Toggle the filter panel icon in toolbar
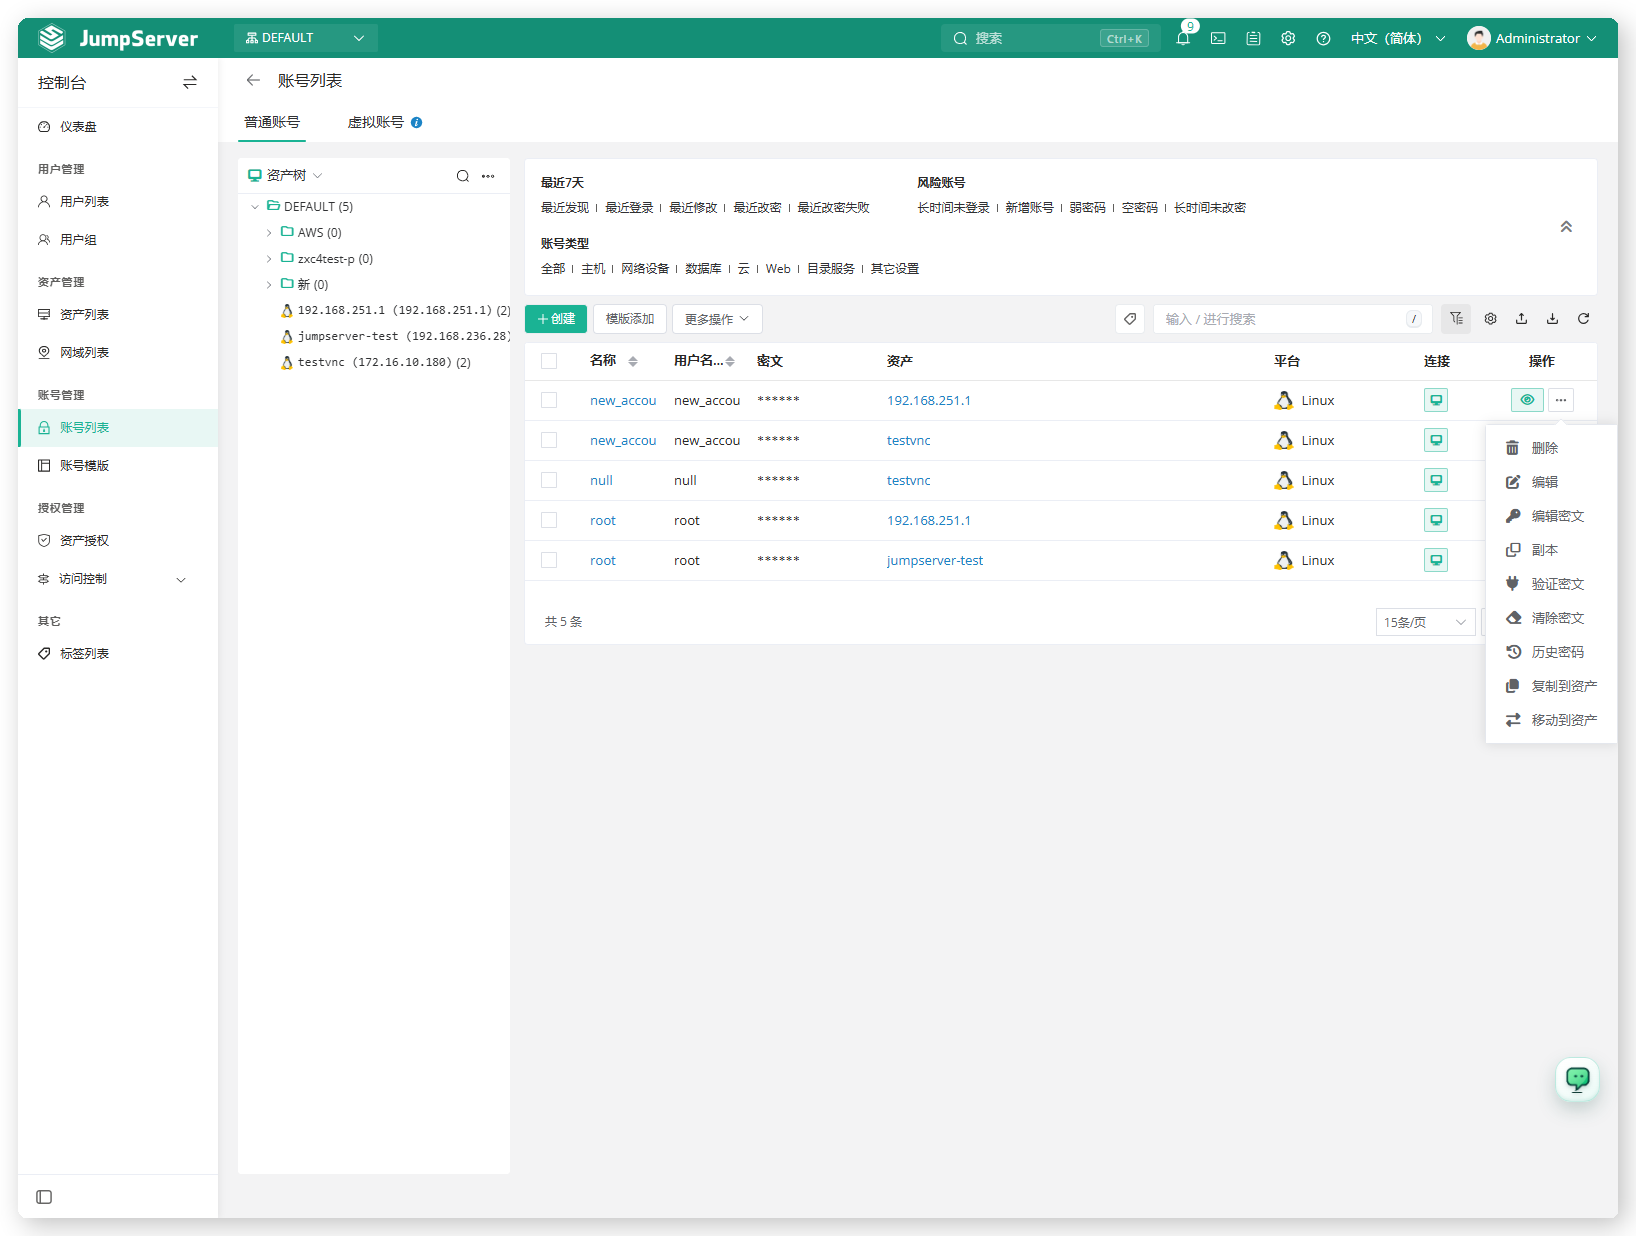 (1456, 319)
